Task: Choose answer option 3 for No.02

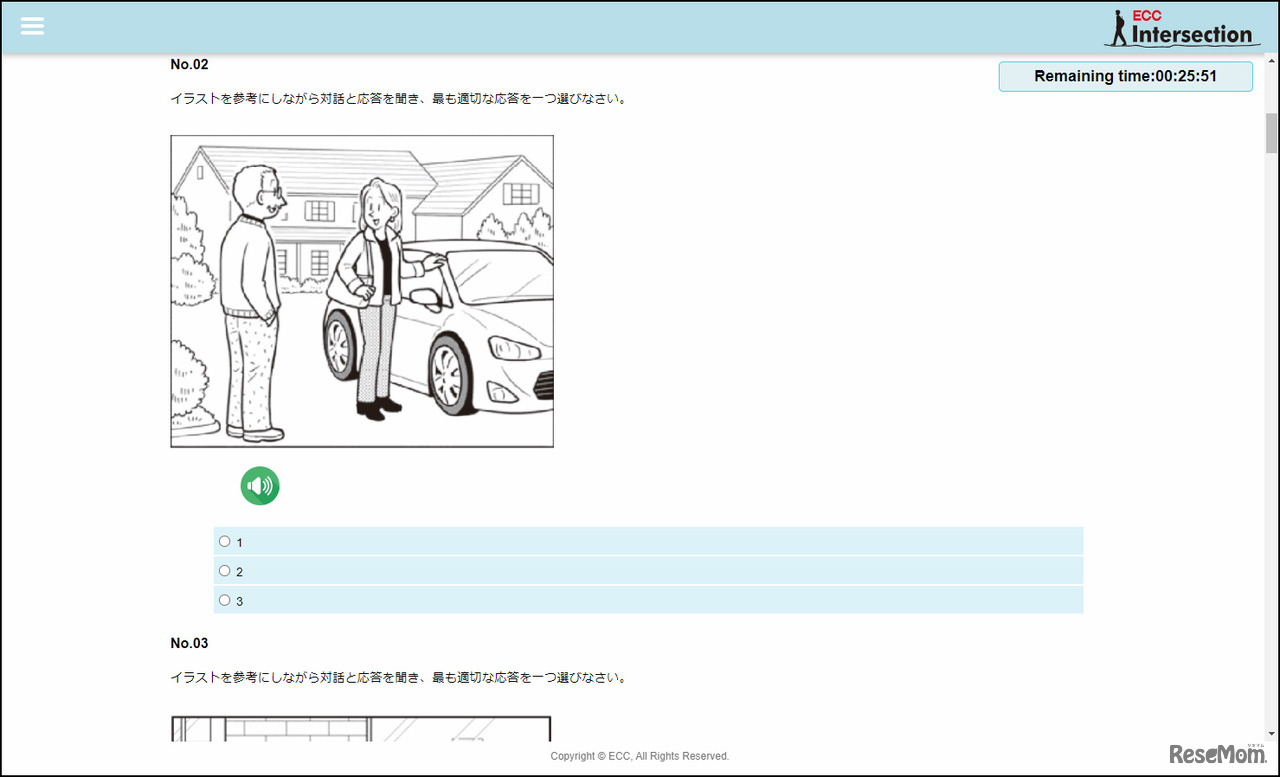Action: click(x=224, y=600)
